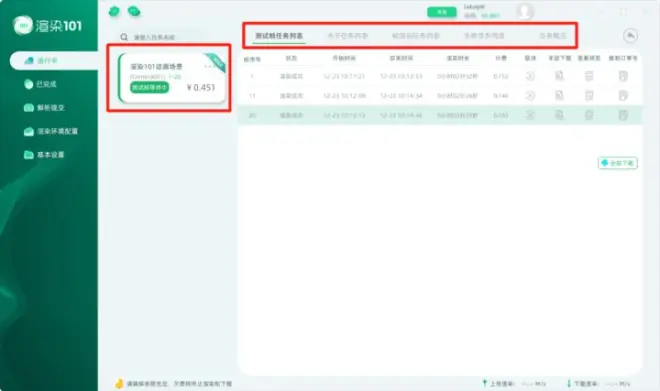Cancel icon in row number 11
Viewport: 660px width, 391px height.
[x=530, y=96]
